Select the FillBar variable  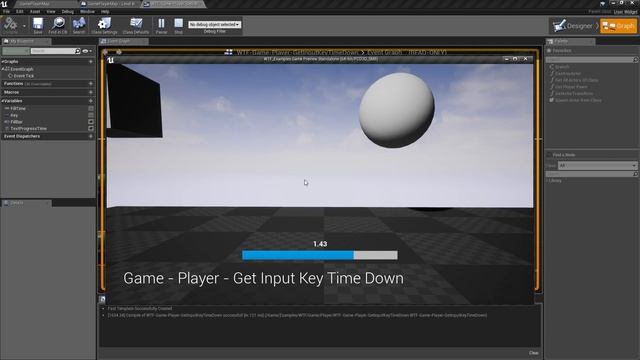click(x=16, y=122)
